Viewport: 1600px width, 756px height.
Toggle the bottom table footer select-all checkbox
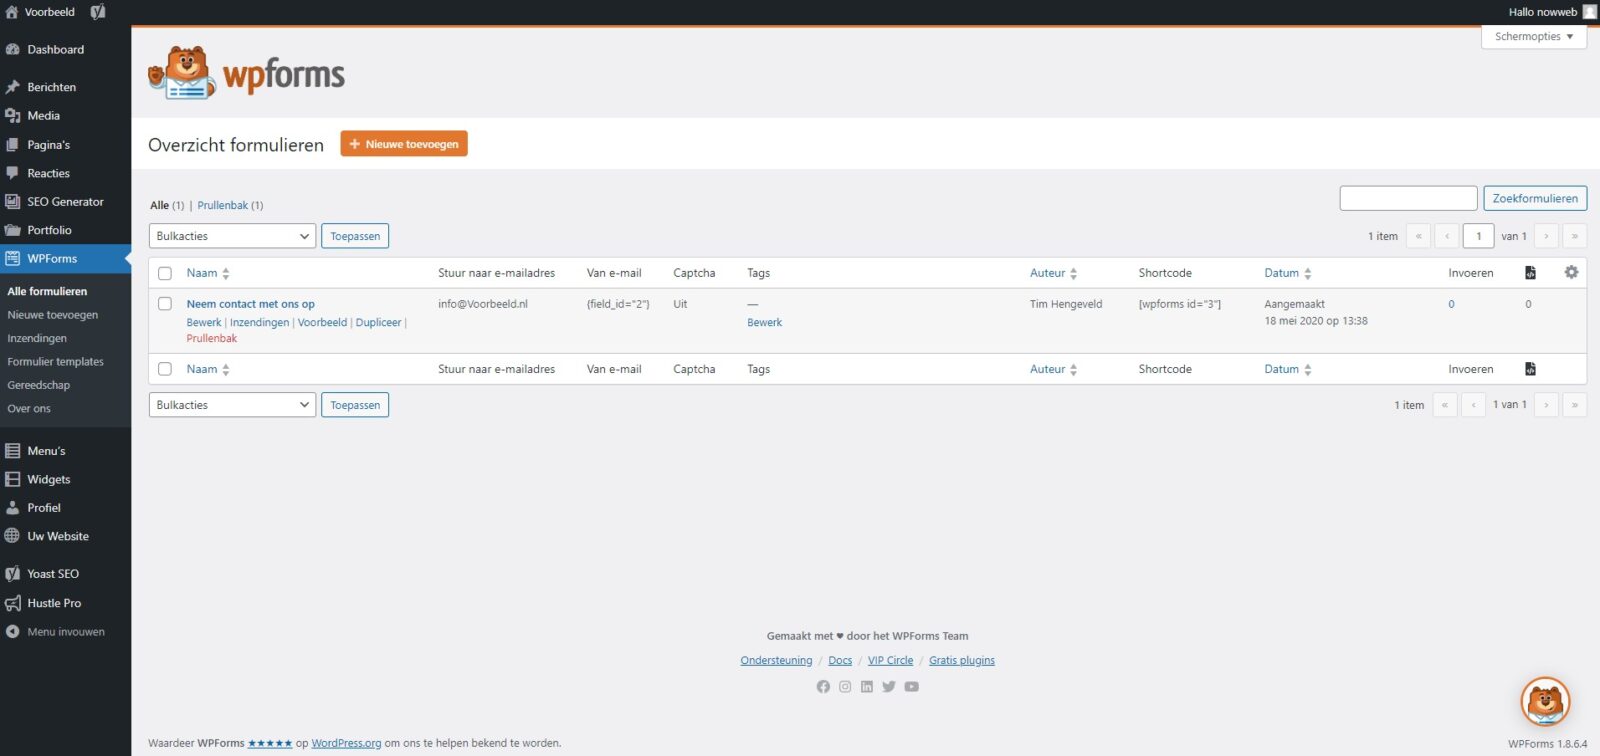click(x=165, y=369)
